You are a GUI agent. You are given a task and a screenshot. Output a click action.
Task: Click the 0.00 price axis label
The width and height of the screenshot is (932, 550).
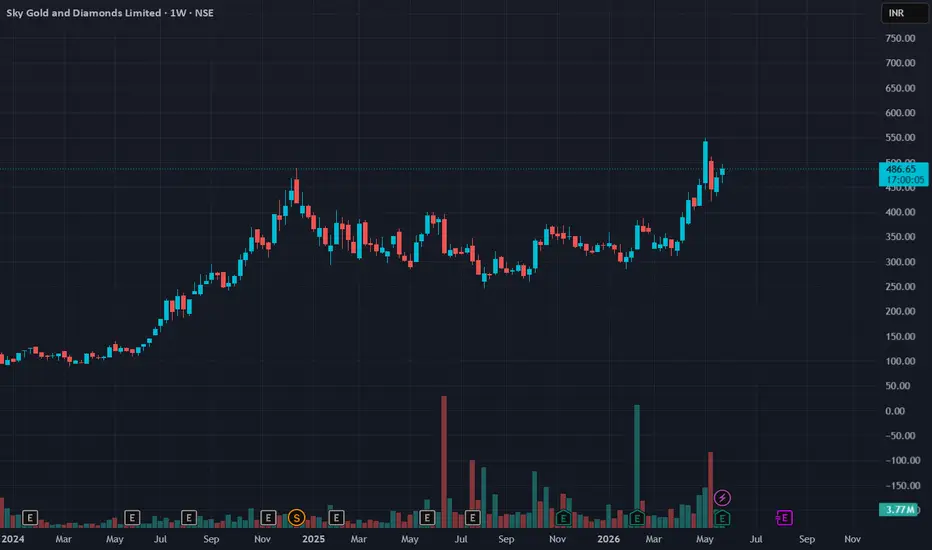895,411
